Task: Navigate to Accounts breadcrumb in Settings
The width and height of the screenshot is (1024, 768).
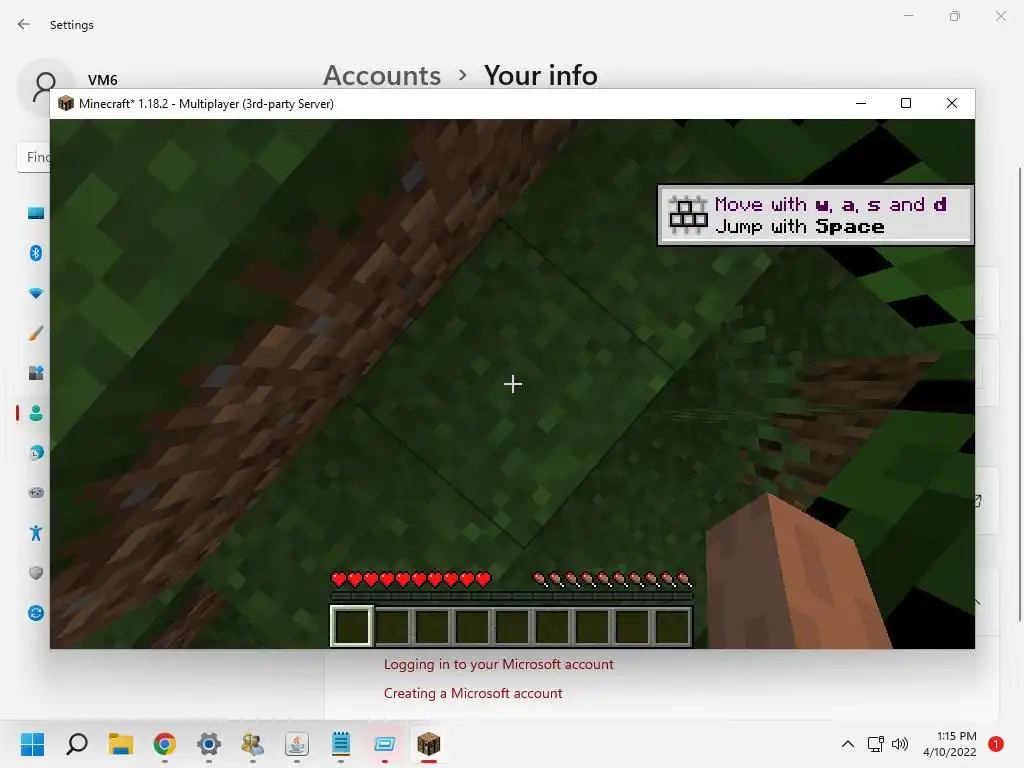Action: (x=382, y=76)
